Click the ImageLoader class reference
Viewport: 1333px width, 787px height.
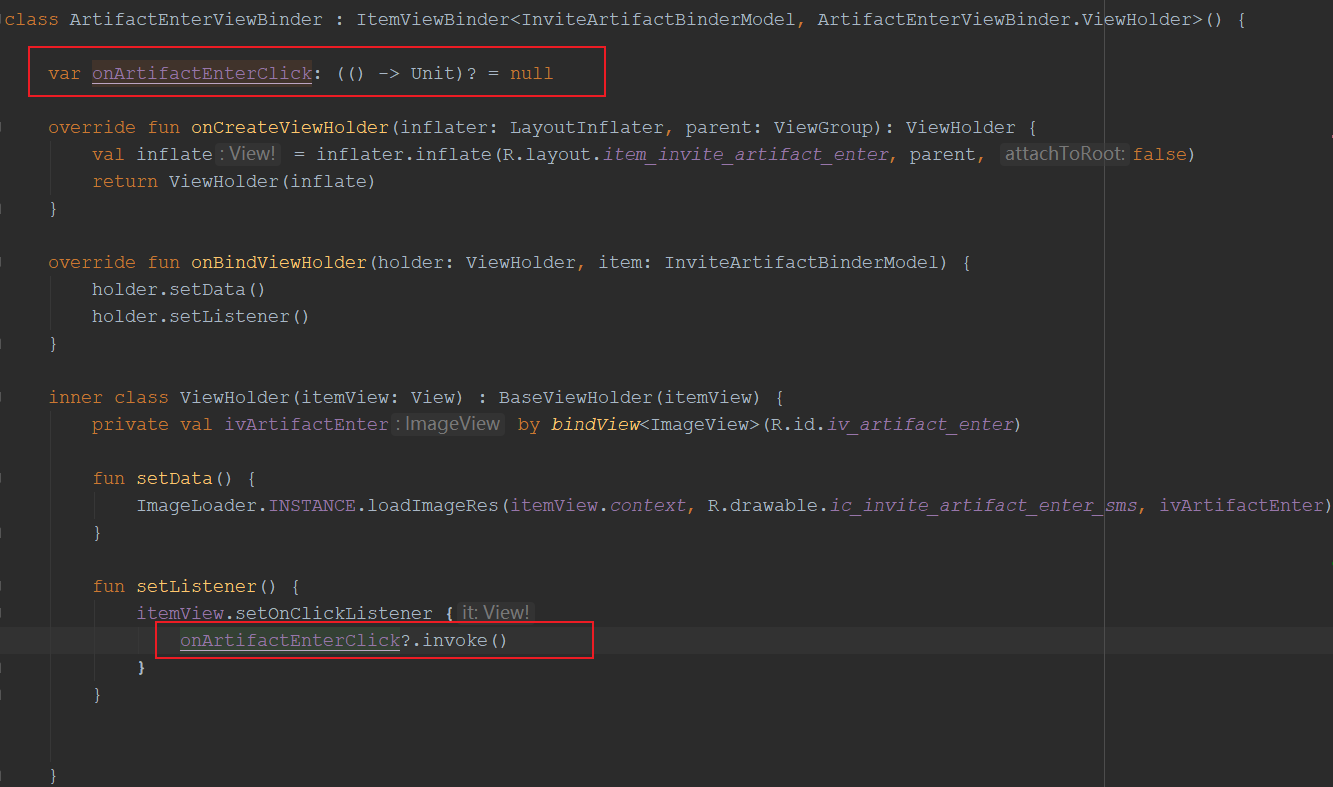click(x=197, y=505)
